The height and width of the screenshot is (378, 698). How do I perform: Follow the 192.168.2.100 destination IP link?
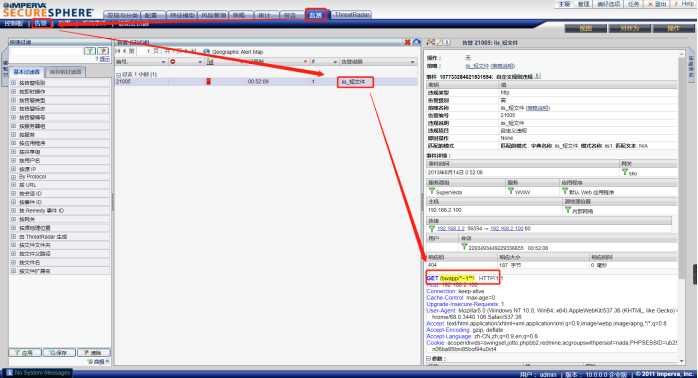507,228
